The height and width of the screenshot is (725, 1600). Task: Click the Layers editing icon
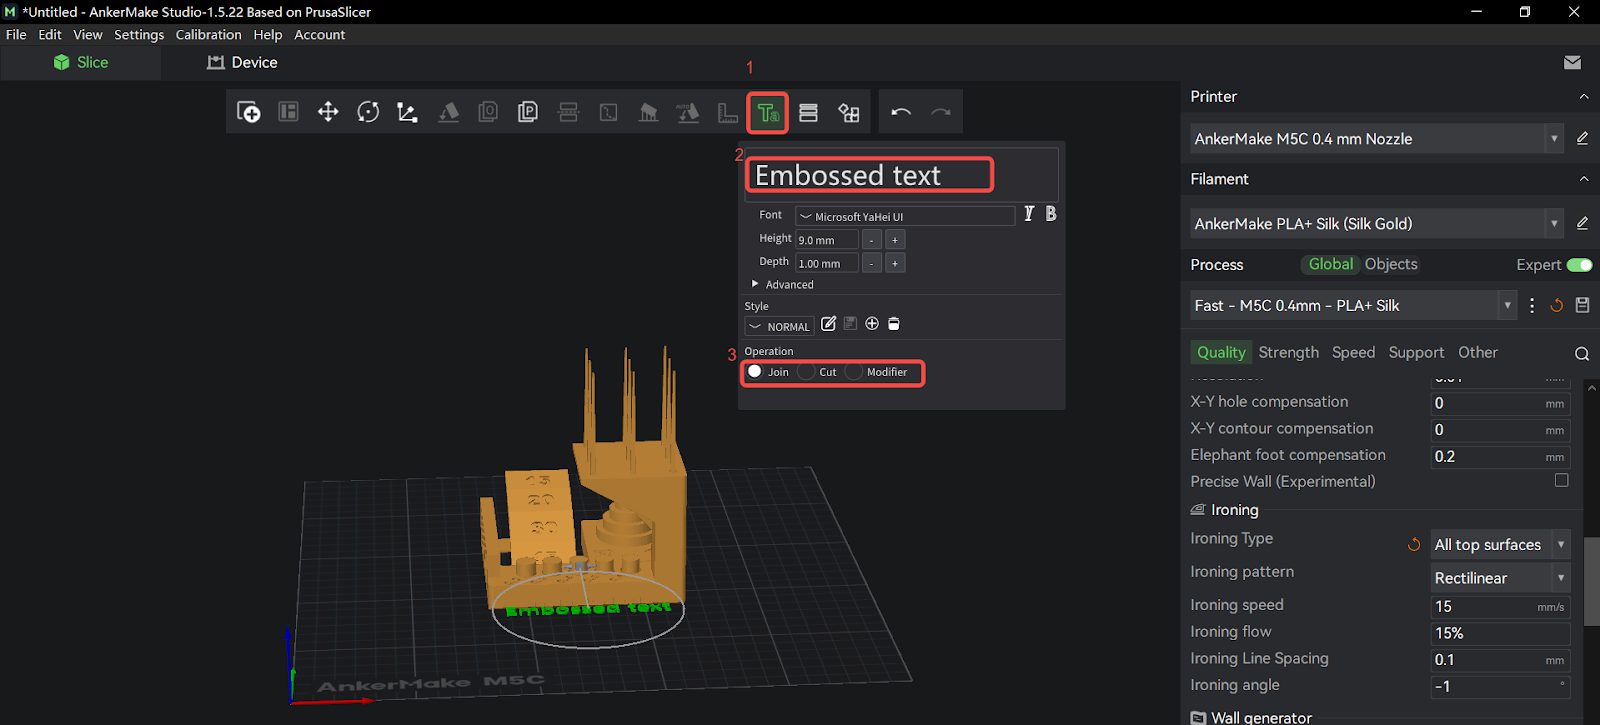(x=808, y=112)
